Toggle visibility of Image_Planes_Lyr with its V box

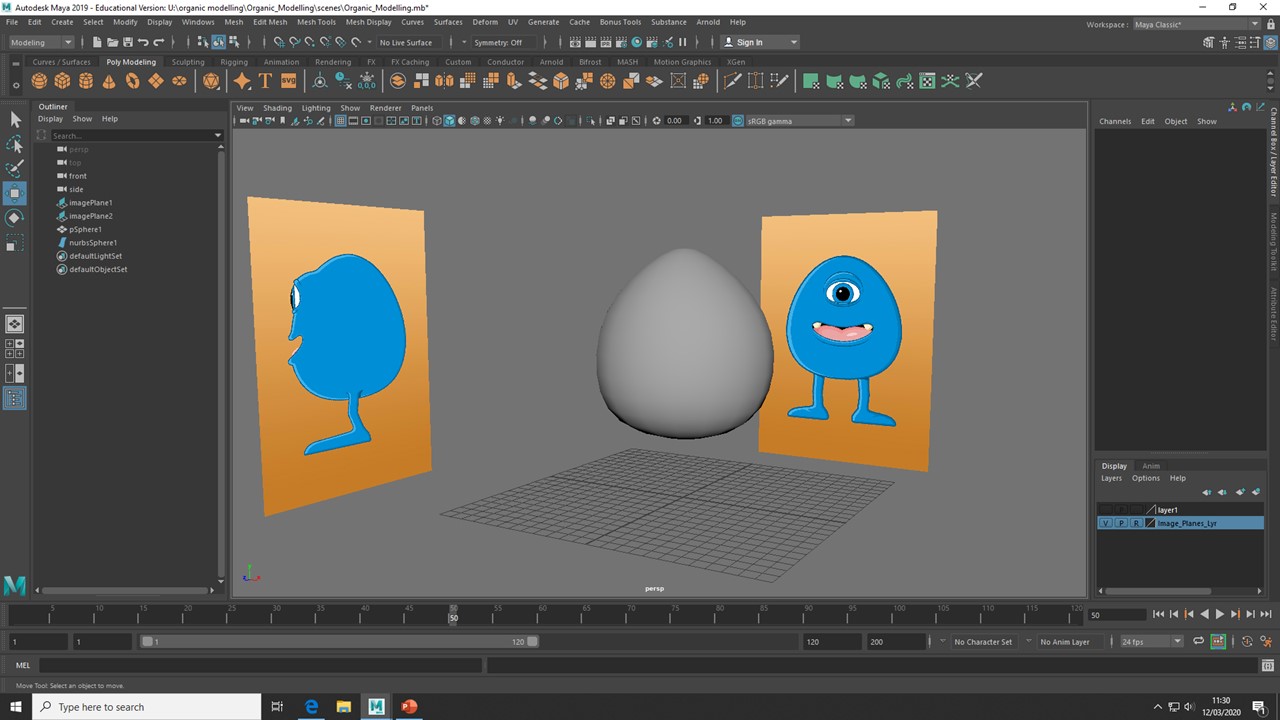click(x=1105, y=523)
